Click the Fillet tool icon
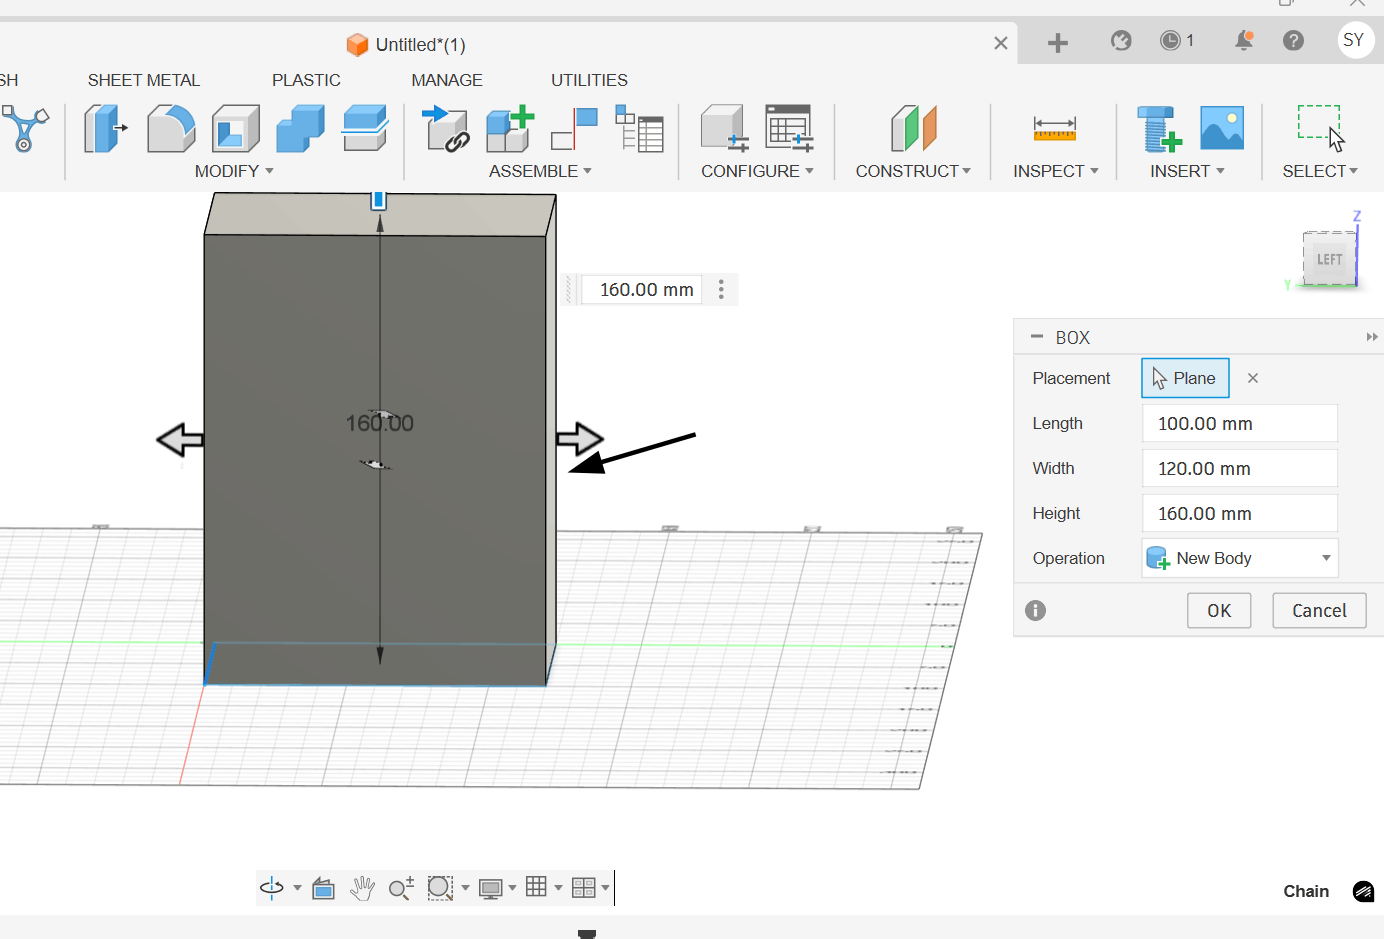 (x=170, y=129)
